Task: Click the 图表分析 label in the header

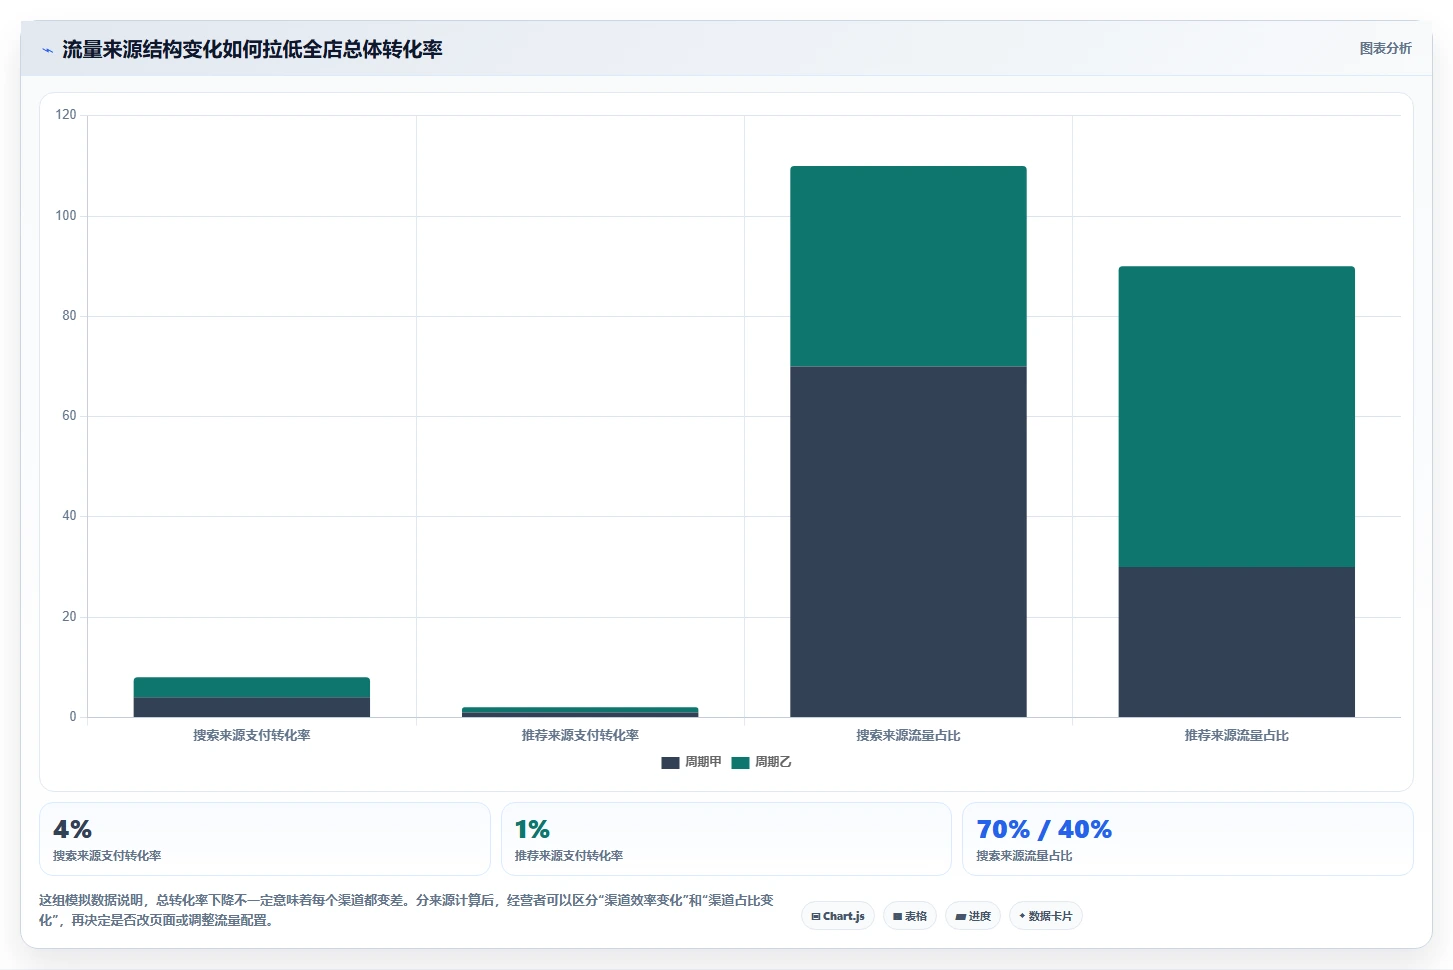Action: pyautogui.click(x=1385, y=48)
